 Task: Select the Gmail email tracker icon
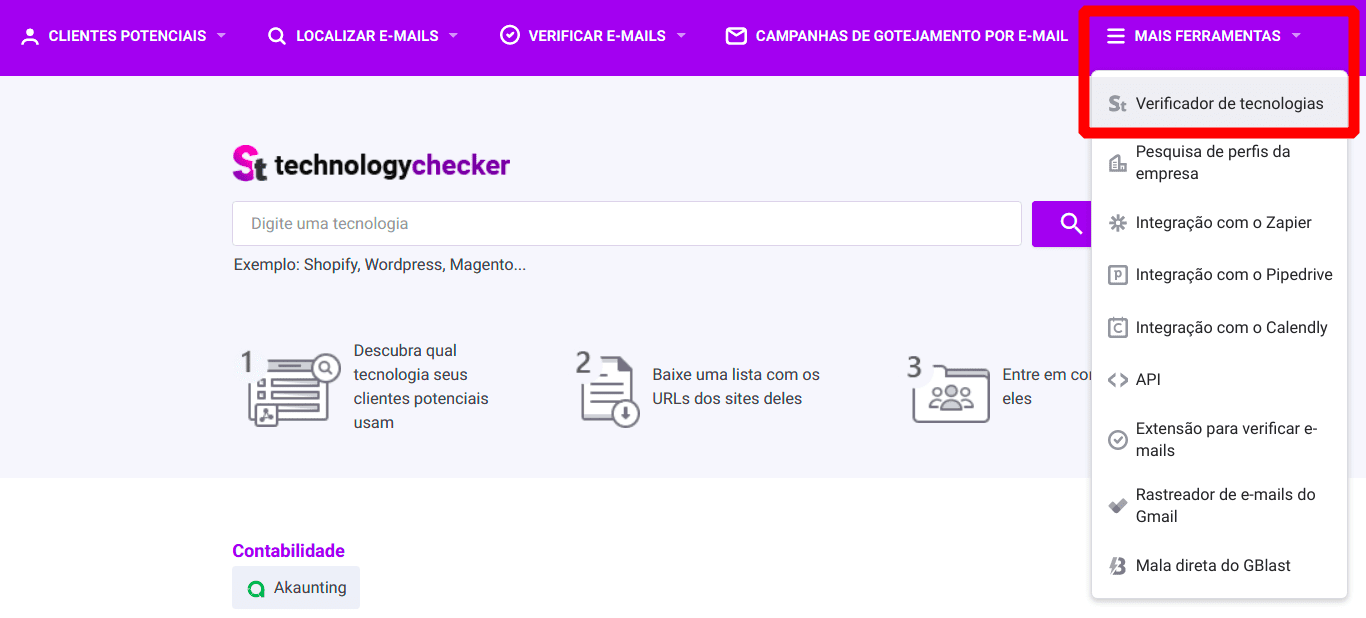(x=1117, y=505)
